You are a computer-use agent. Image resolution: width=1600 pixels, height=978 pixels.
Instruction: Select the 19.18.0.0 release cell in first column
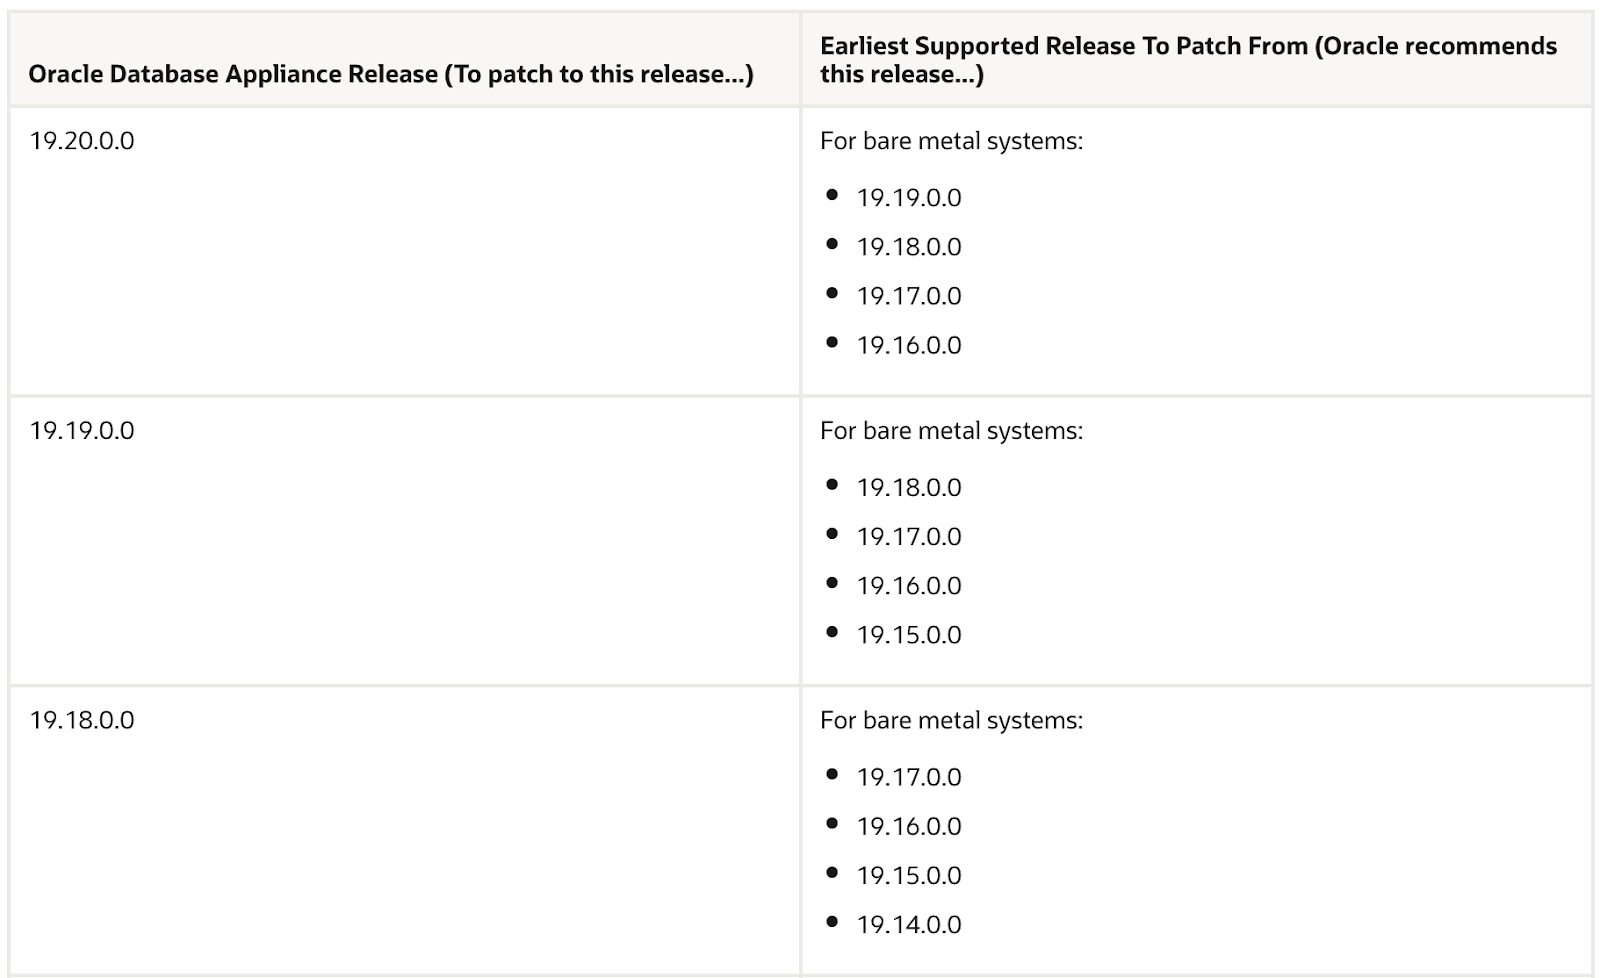tap(82, 721)
